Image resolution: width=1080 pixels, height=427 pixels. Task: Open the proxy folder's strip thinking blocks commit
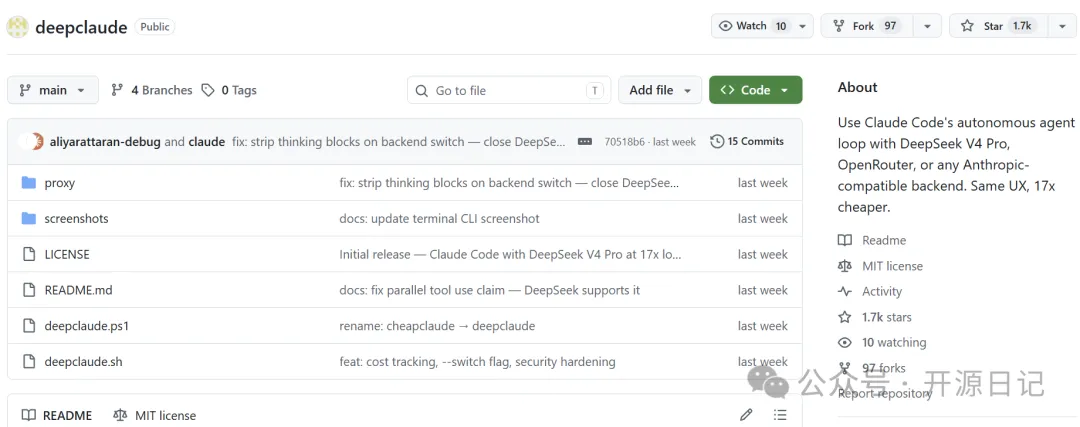[x=510, y=183]
